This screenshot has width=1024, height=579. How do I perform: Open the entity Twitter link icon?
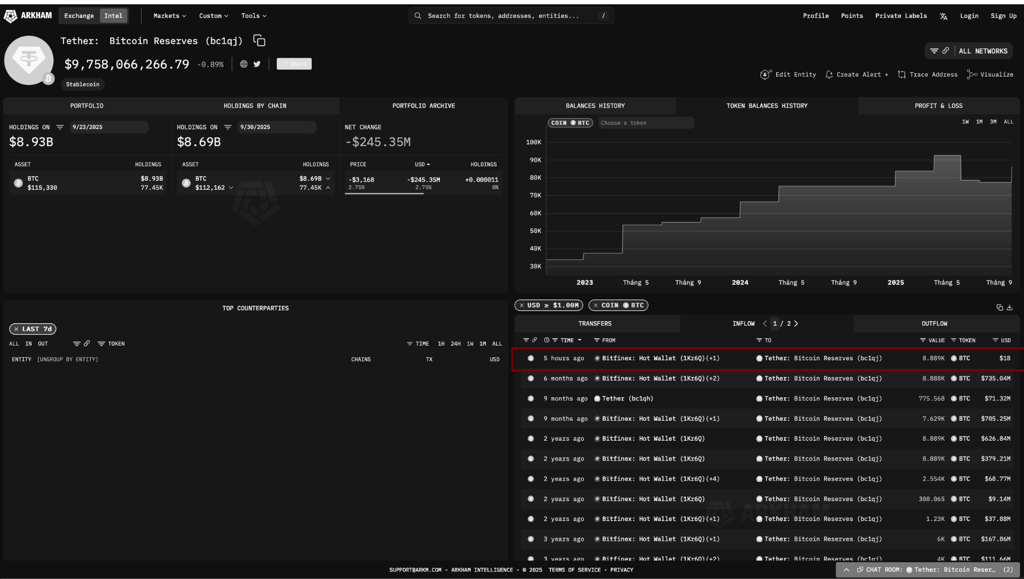click(257, 64)
